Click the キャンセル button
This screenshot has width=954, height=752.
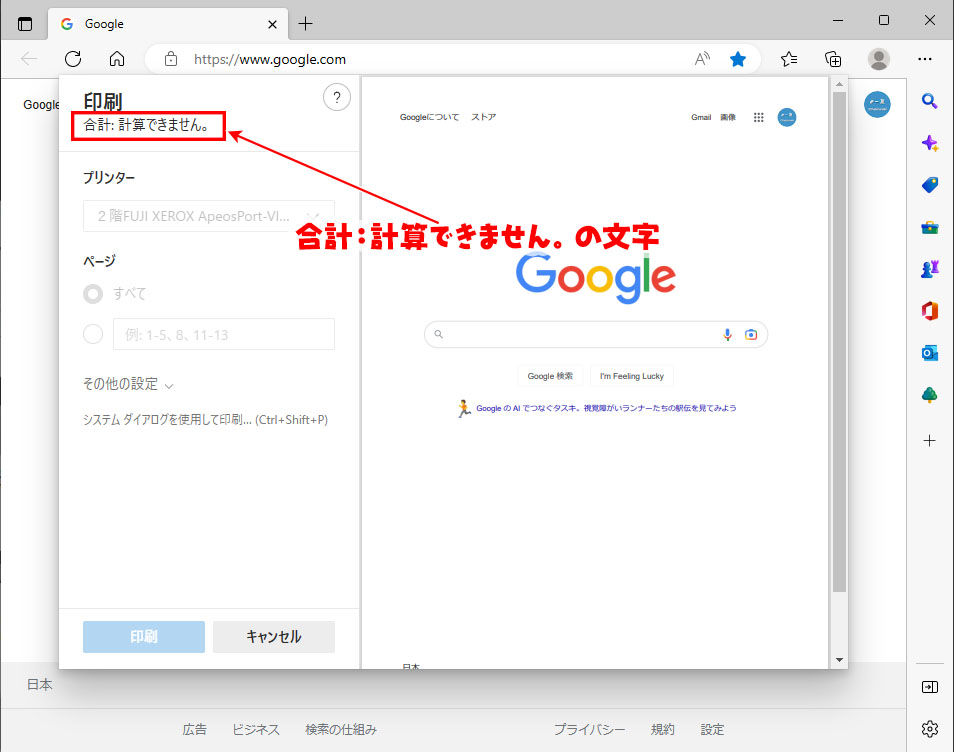coord(274,637)
